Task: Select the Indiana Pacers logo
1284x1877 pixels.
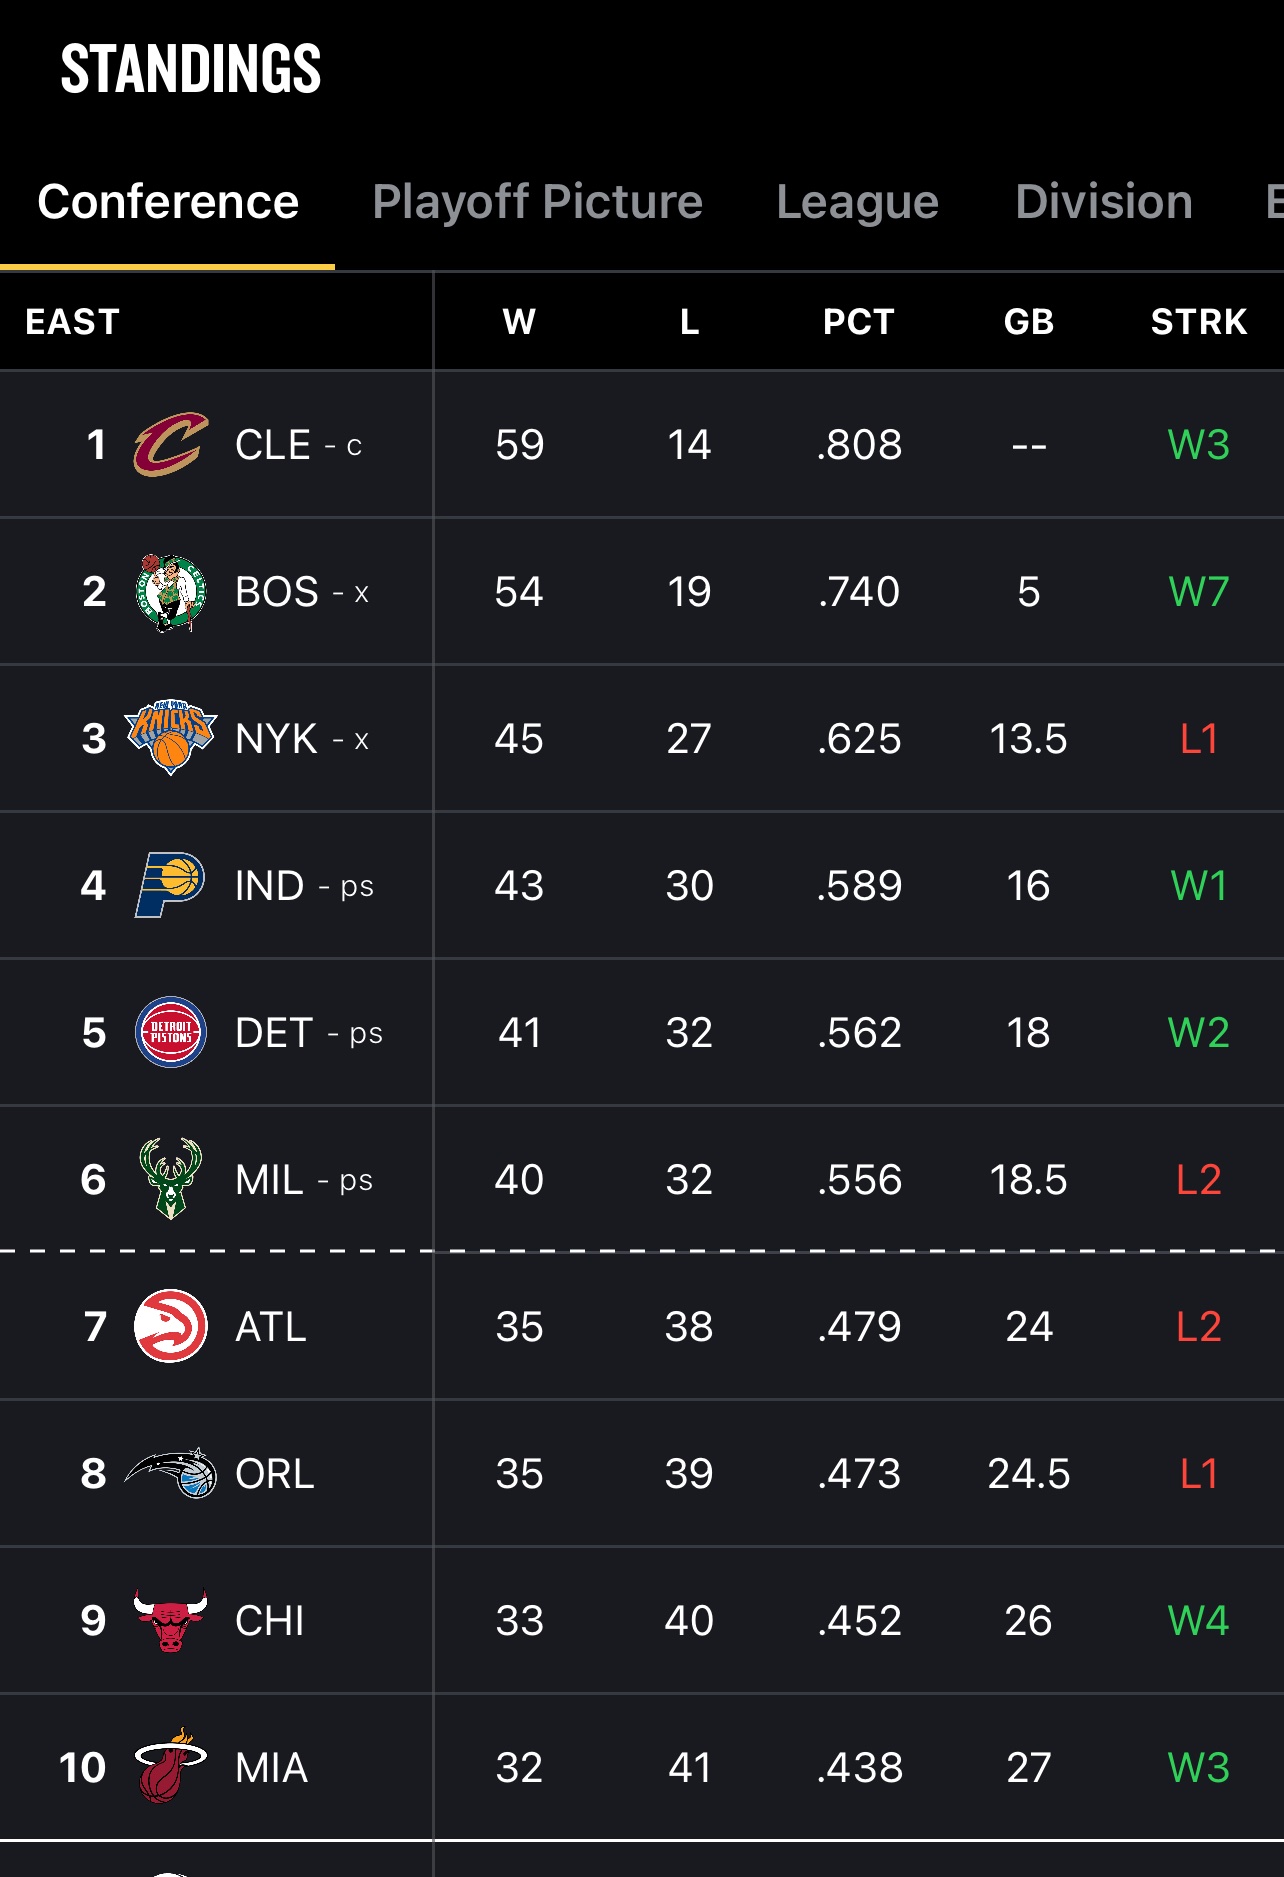Action: [x=170, y=885]
